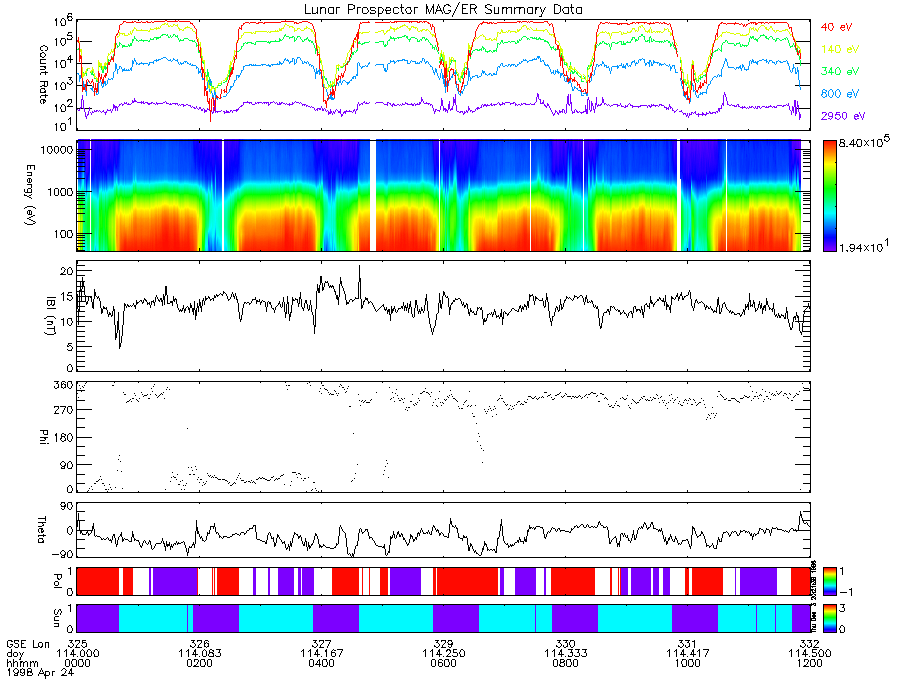This screenshot has width=900, height=700.
Task: Click the GSE longitude value "332"
Action: click(809, 644)
